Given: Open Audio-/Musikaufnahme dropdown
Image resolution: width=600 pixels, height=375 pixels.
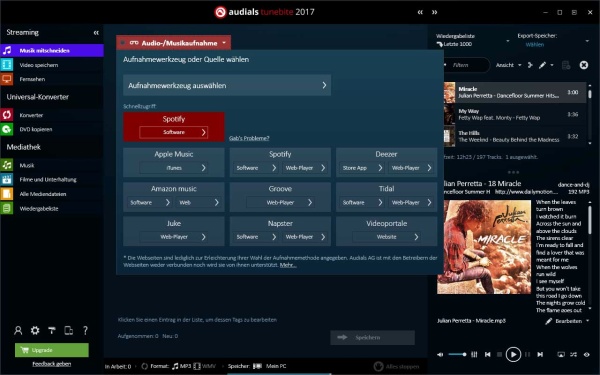Looking at the screenshot, I should [x=174, y=42].
